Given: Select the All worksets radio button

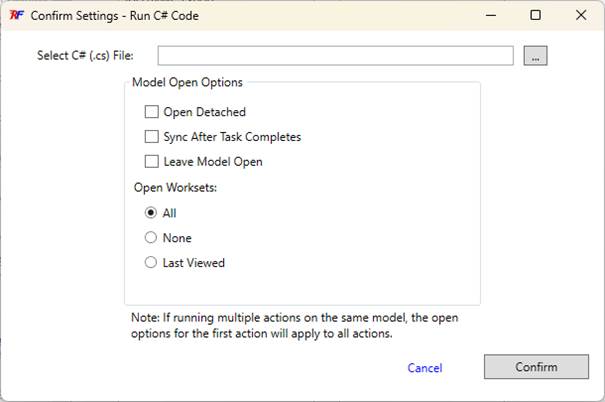Looking at the screenshot, I should click(151, 213).
